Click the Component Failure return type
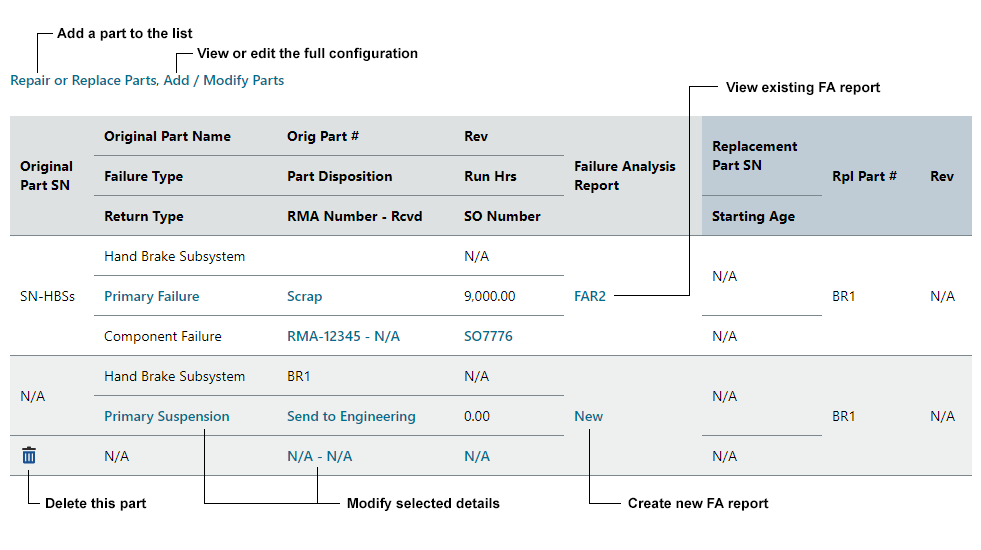Viewport: 981px width, 550px height. (163, 336)
